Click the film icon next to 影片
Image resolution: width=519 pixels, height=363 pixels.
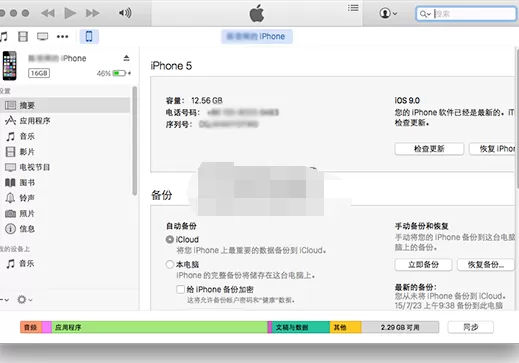(x=10, y=152)
